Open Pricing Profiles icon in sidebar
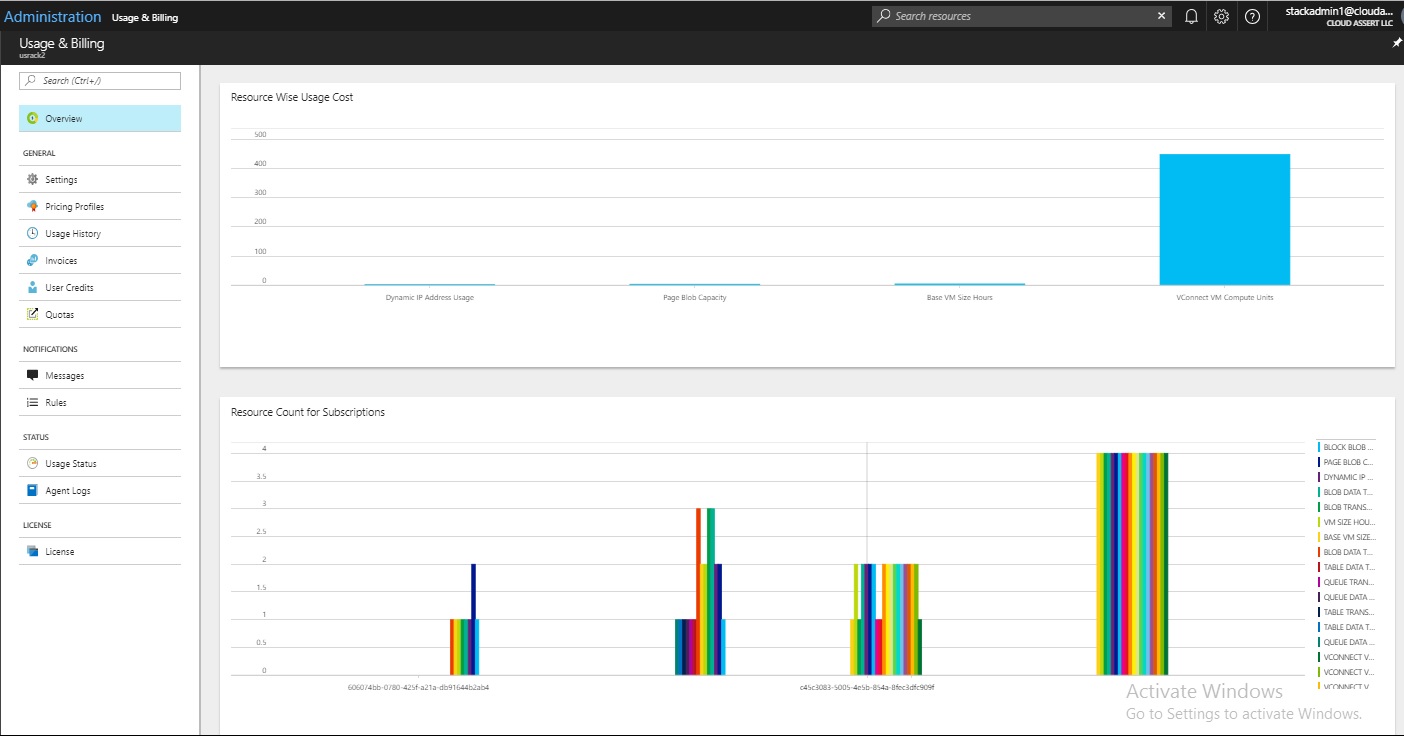The width and height of the screenshot is (1404, 736). pyautogui.click(x=33, y=207)
